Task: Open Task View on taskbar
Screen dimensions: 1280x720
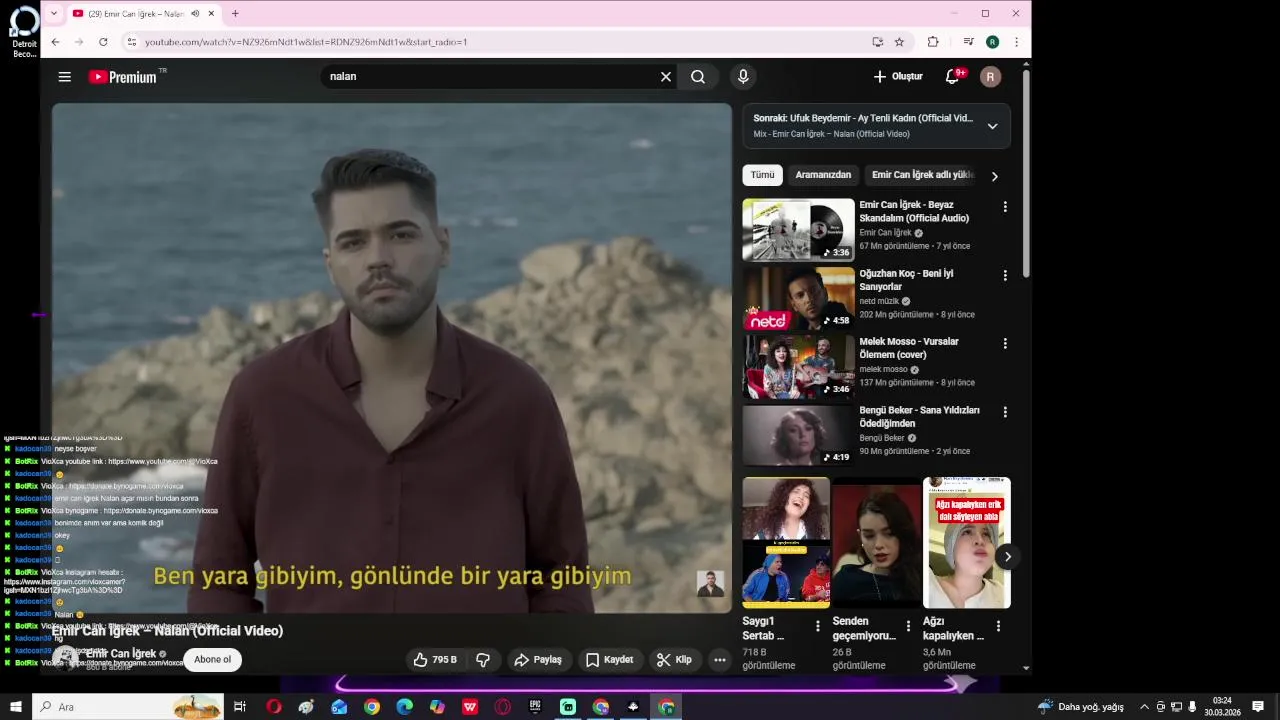Action: [x=240, y=707]
